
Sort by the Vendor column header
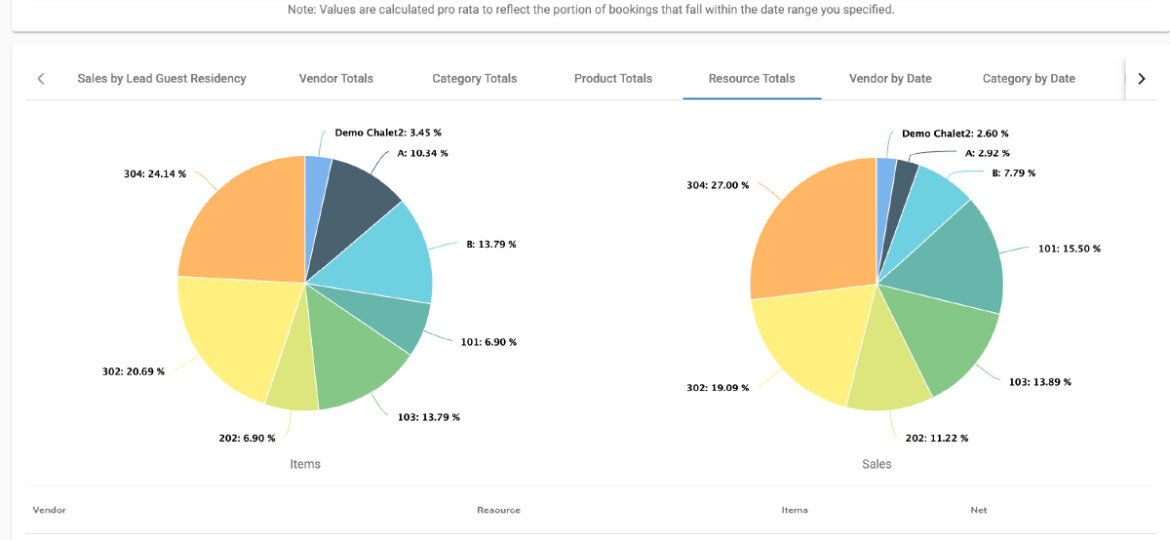pos(49,510)
